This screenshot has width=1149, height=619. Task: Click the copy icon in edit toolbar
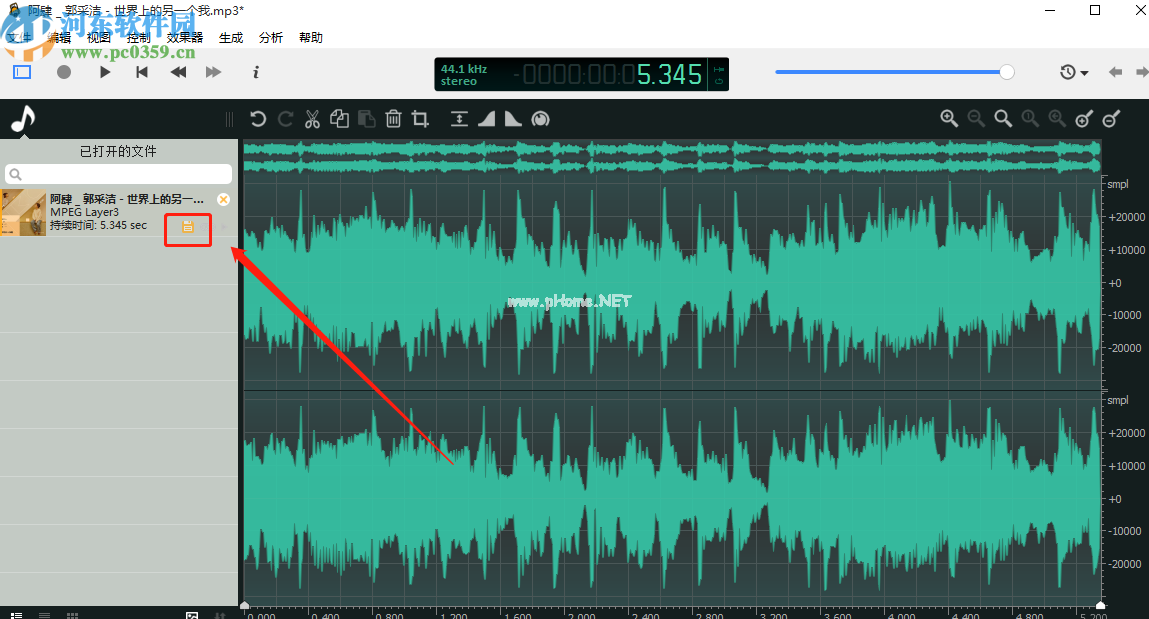coord(339,119)
